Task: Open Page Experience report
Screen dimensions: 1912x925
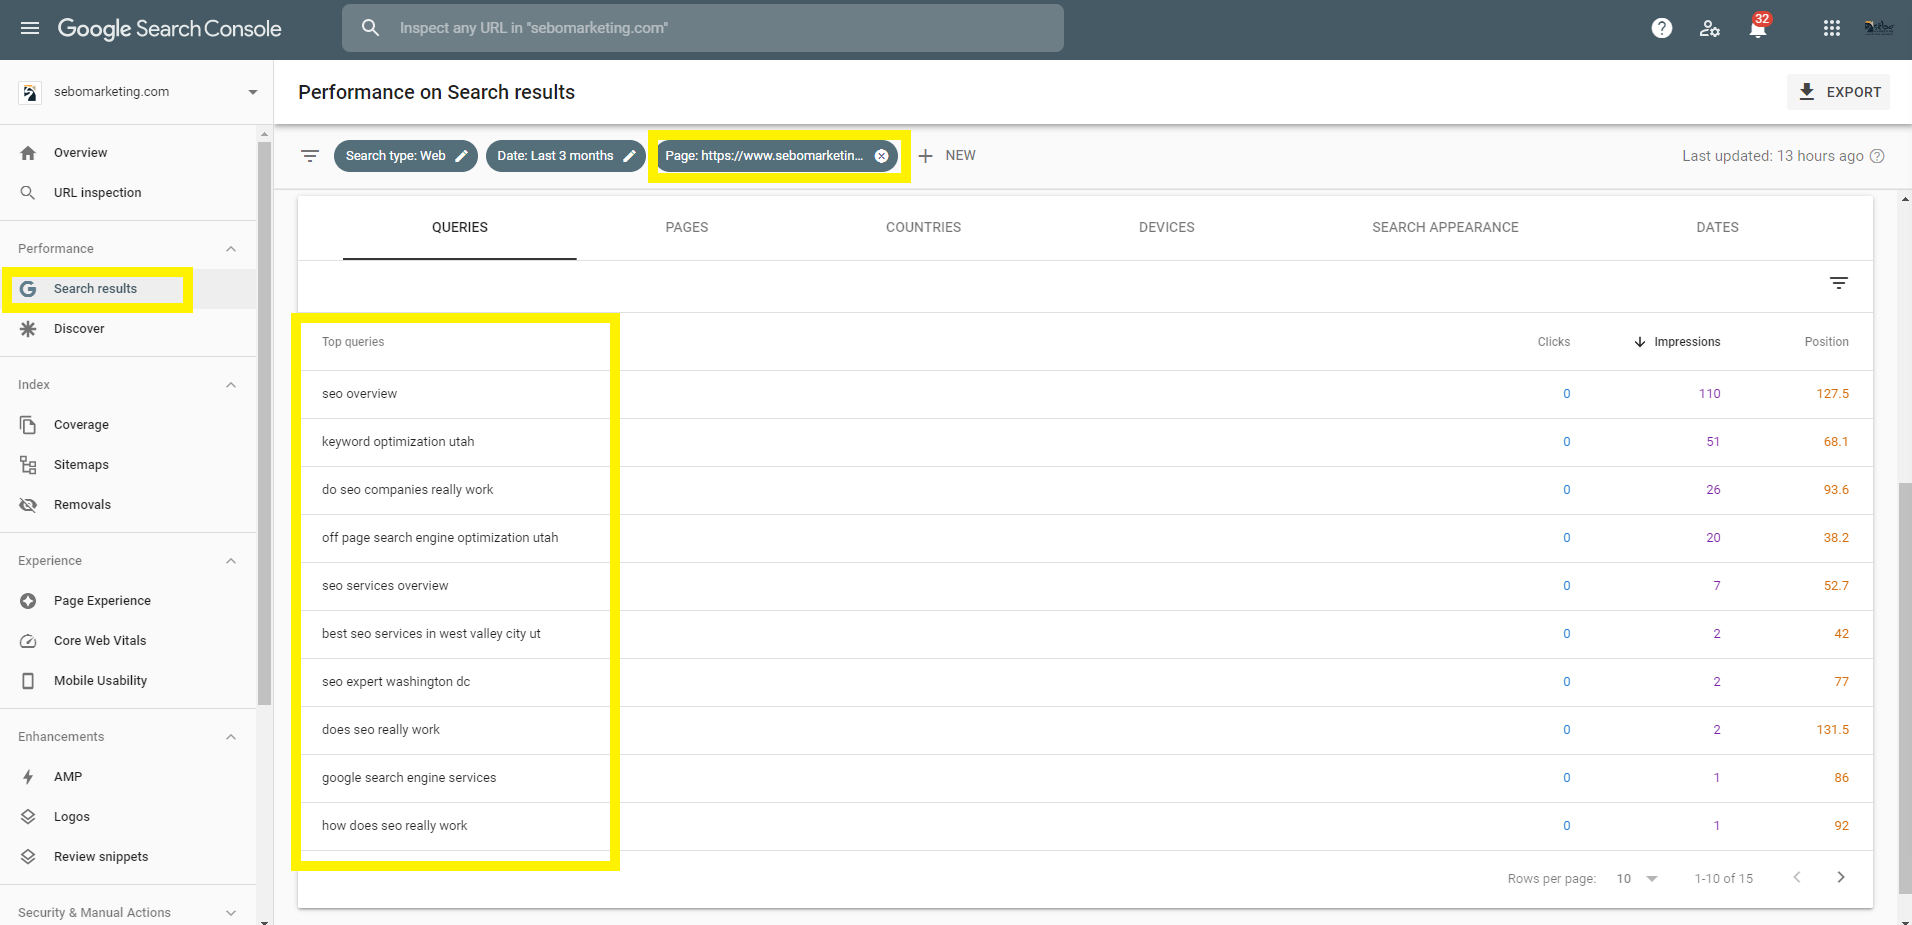Action: pos(128,601)
